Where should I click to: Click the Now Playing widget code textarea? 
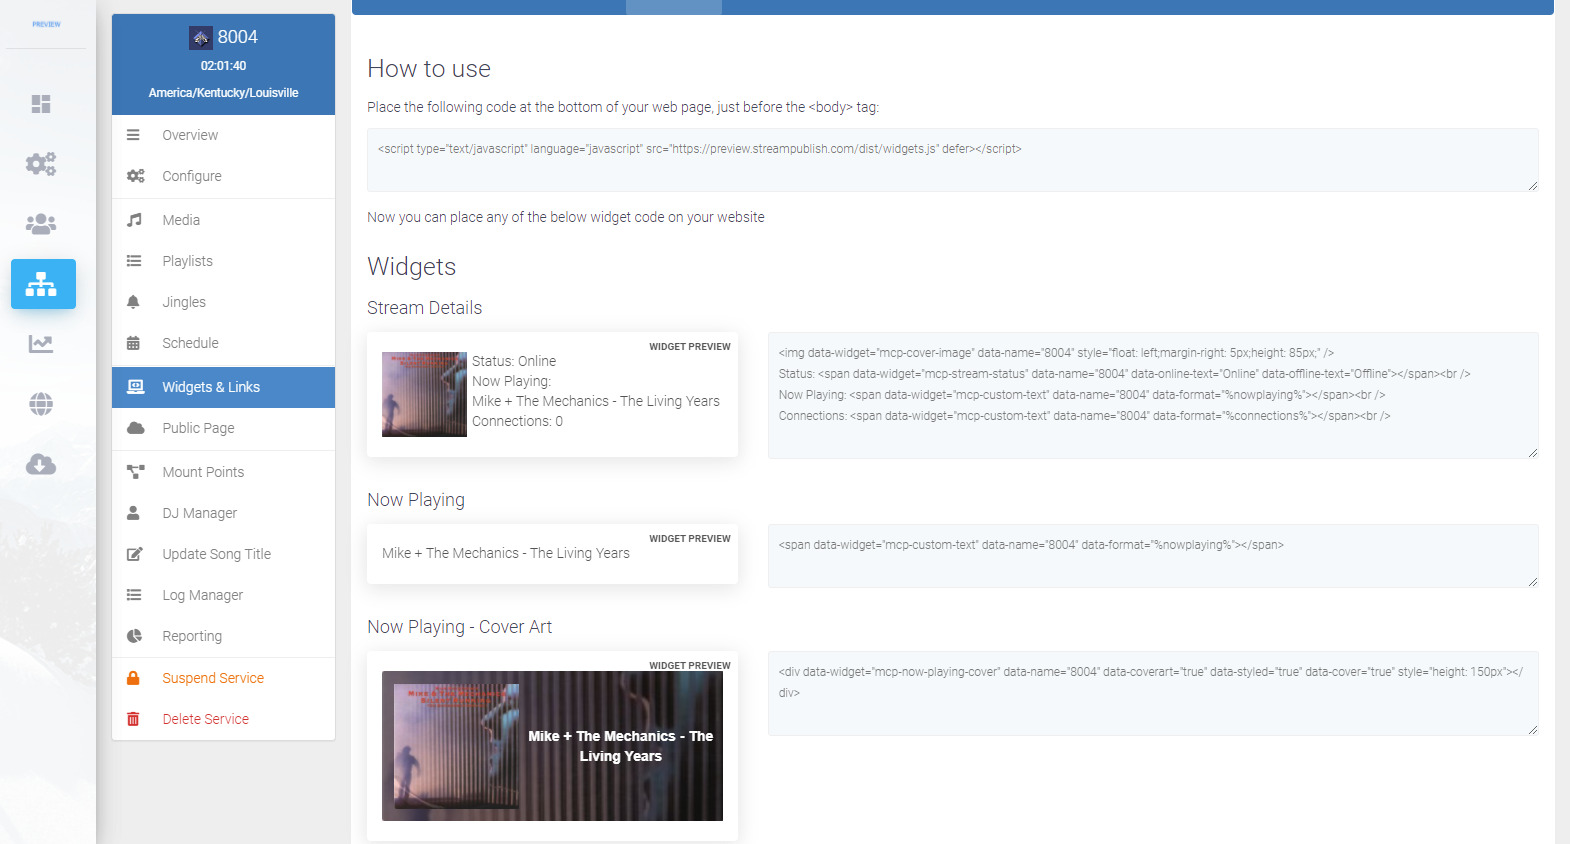coord(1153,556)
